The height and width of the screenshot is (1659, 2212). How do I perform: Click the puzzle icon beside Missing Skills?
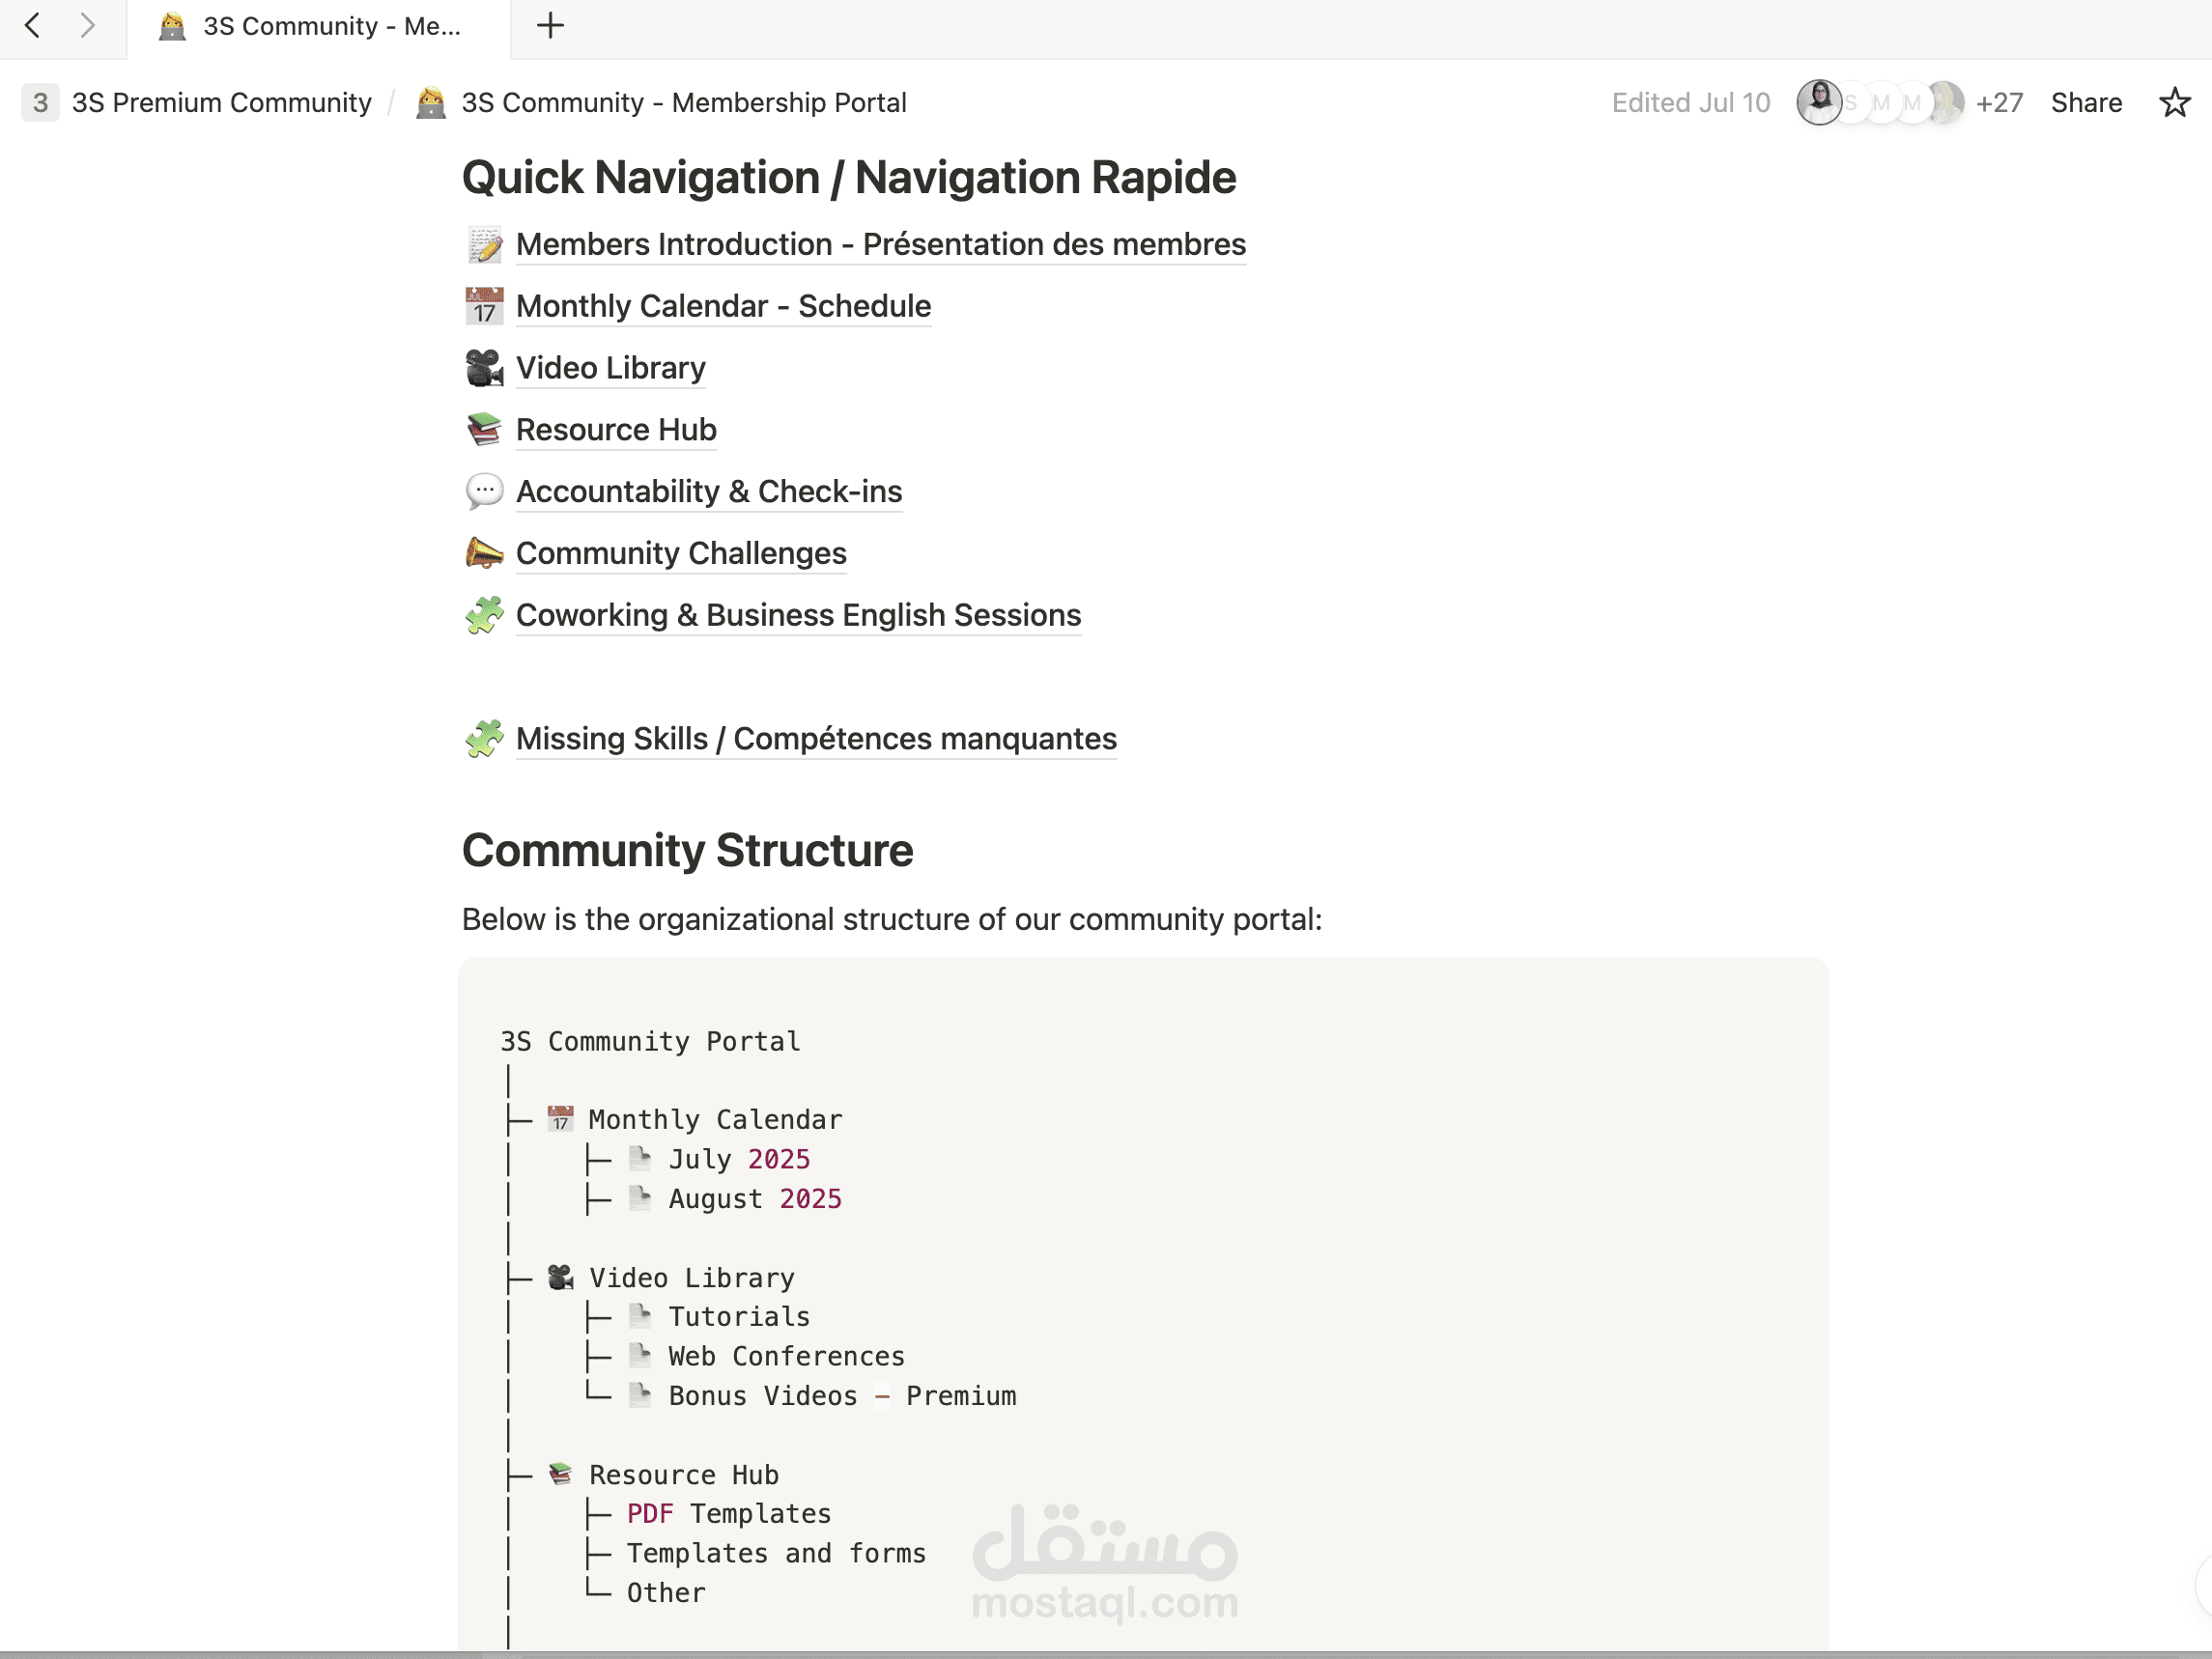(x=485, y=739)
